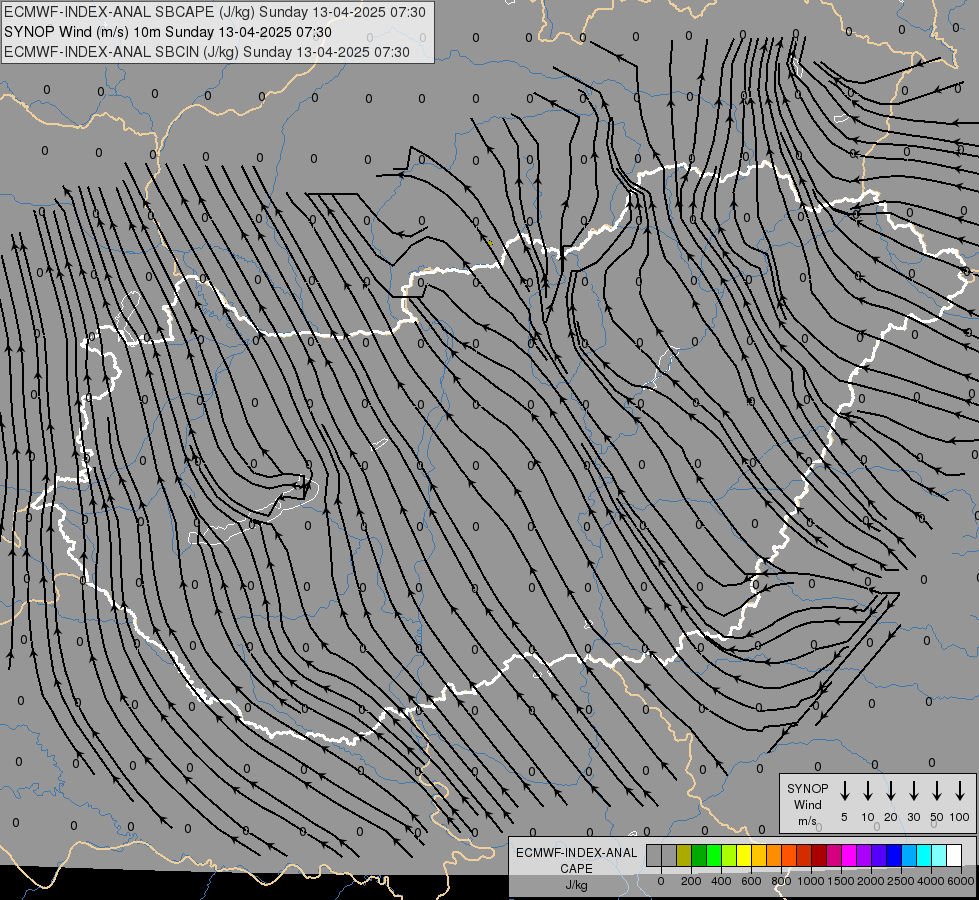
Task: Click the 800 tick label on the CAPE scale
Action: [x=781, y=881]
